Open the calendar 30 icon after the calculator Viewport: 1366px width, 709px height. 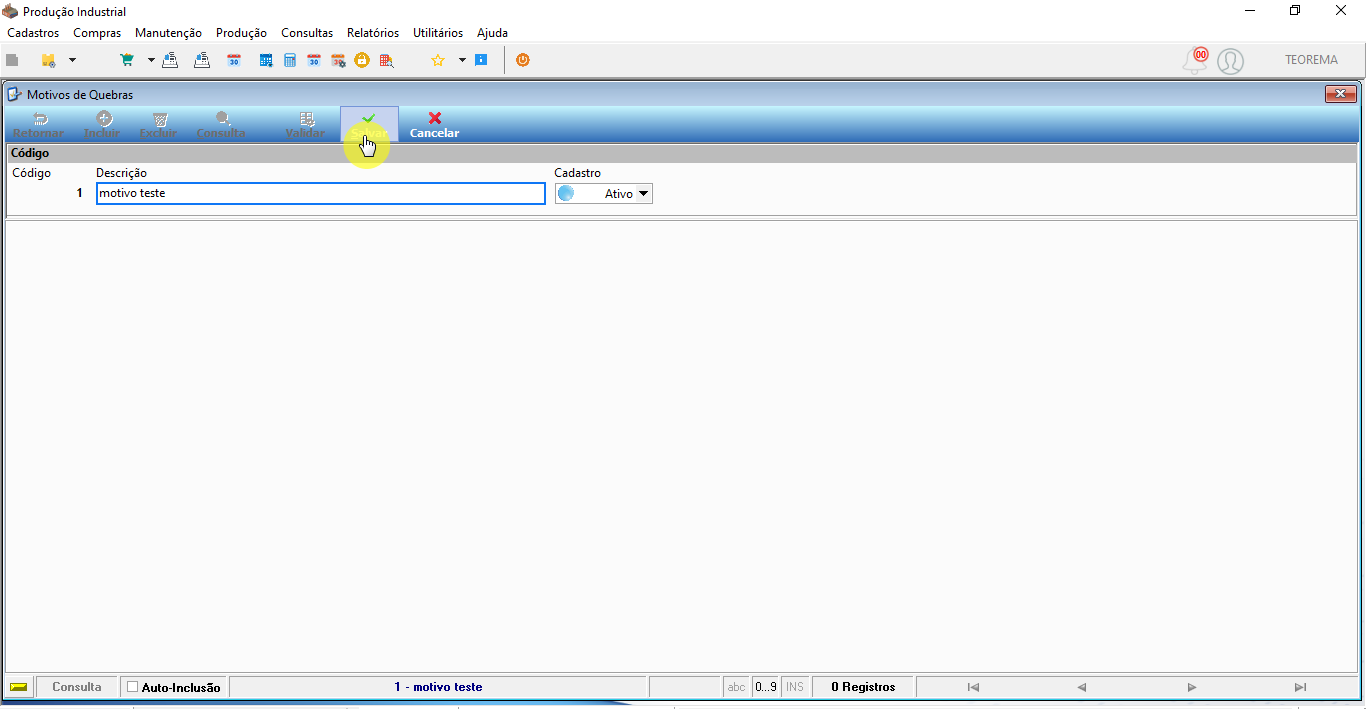(x=314, y=60)
